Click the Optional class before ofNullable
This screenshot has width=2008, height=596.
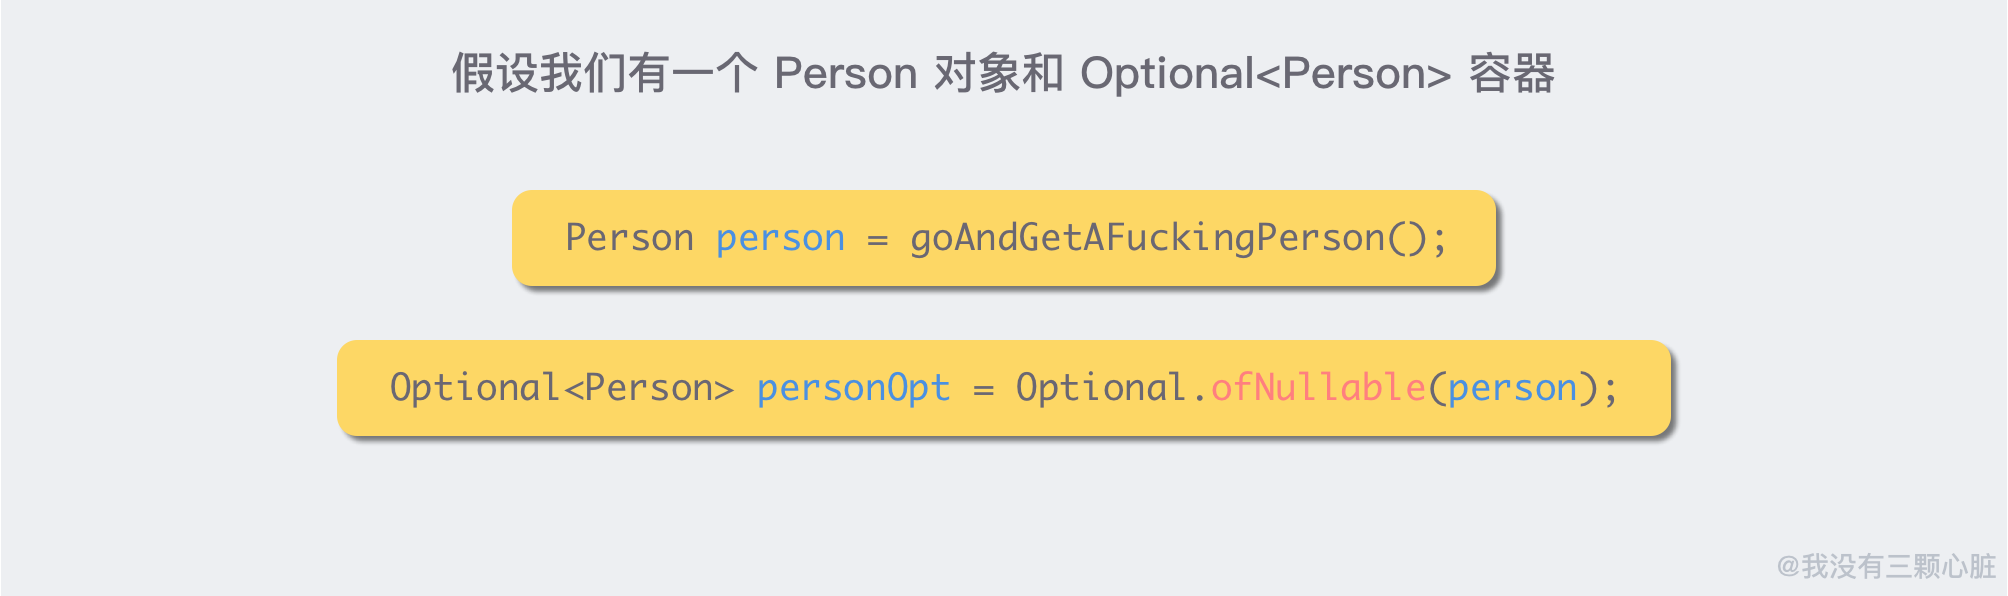1101,388
